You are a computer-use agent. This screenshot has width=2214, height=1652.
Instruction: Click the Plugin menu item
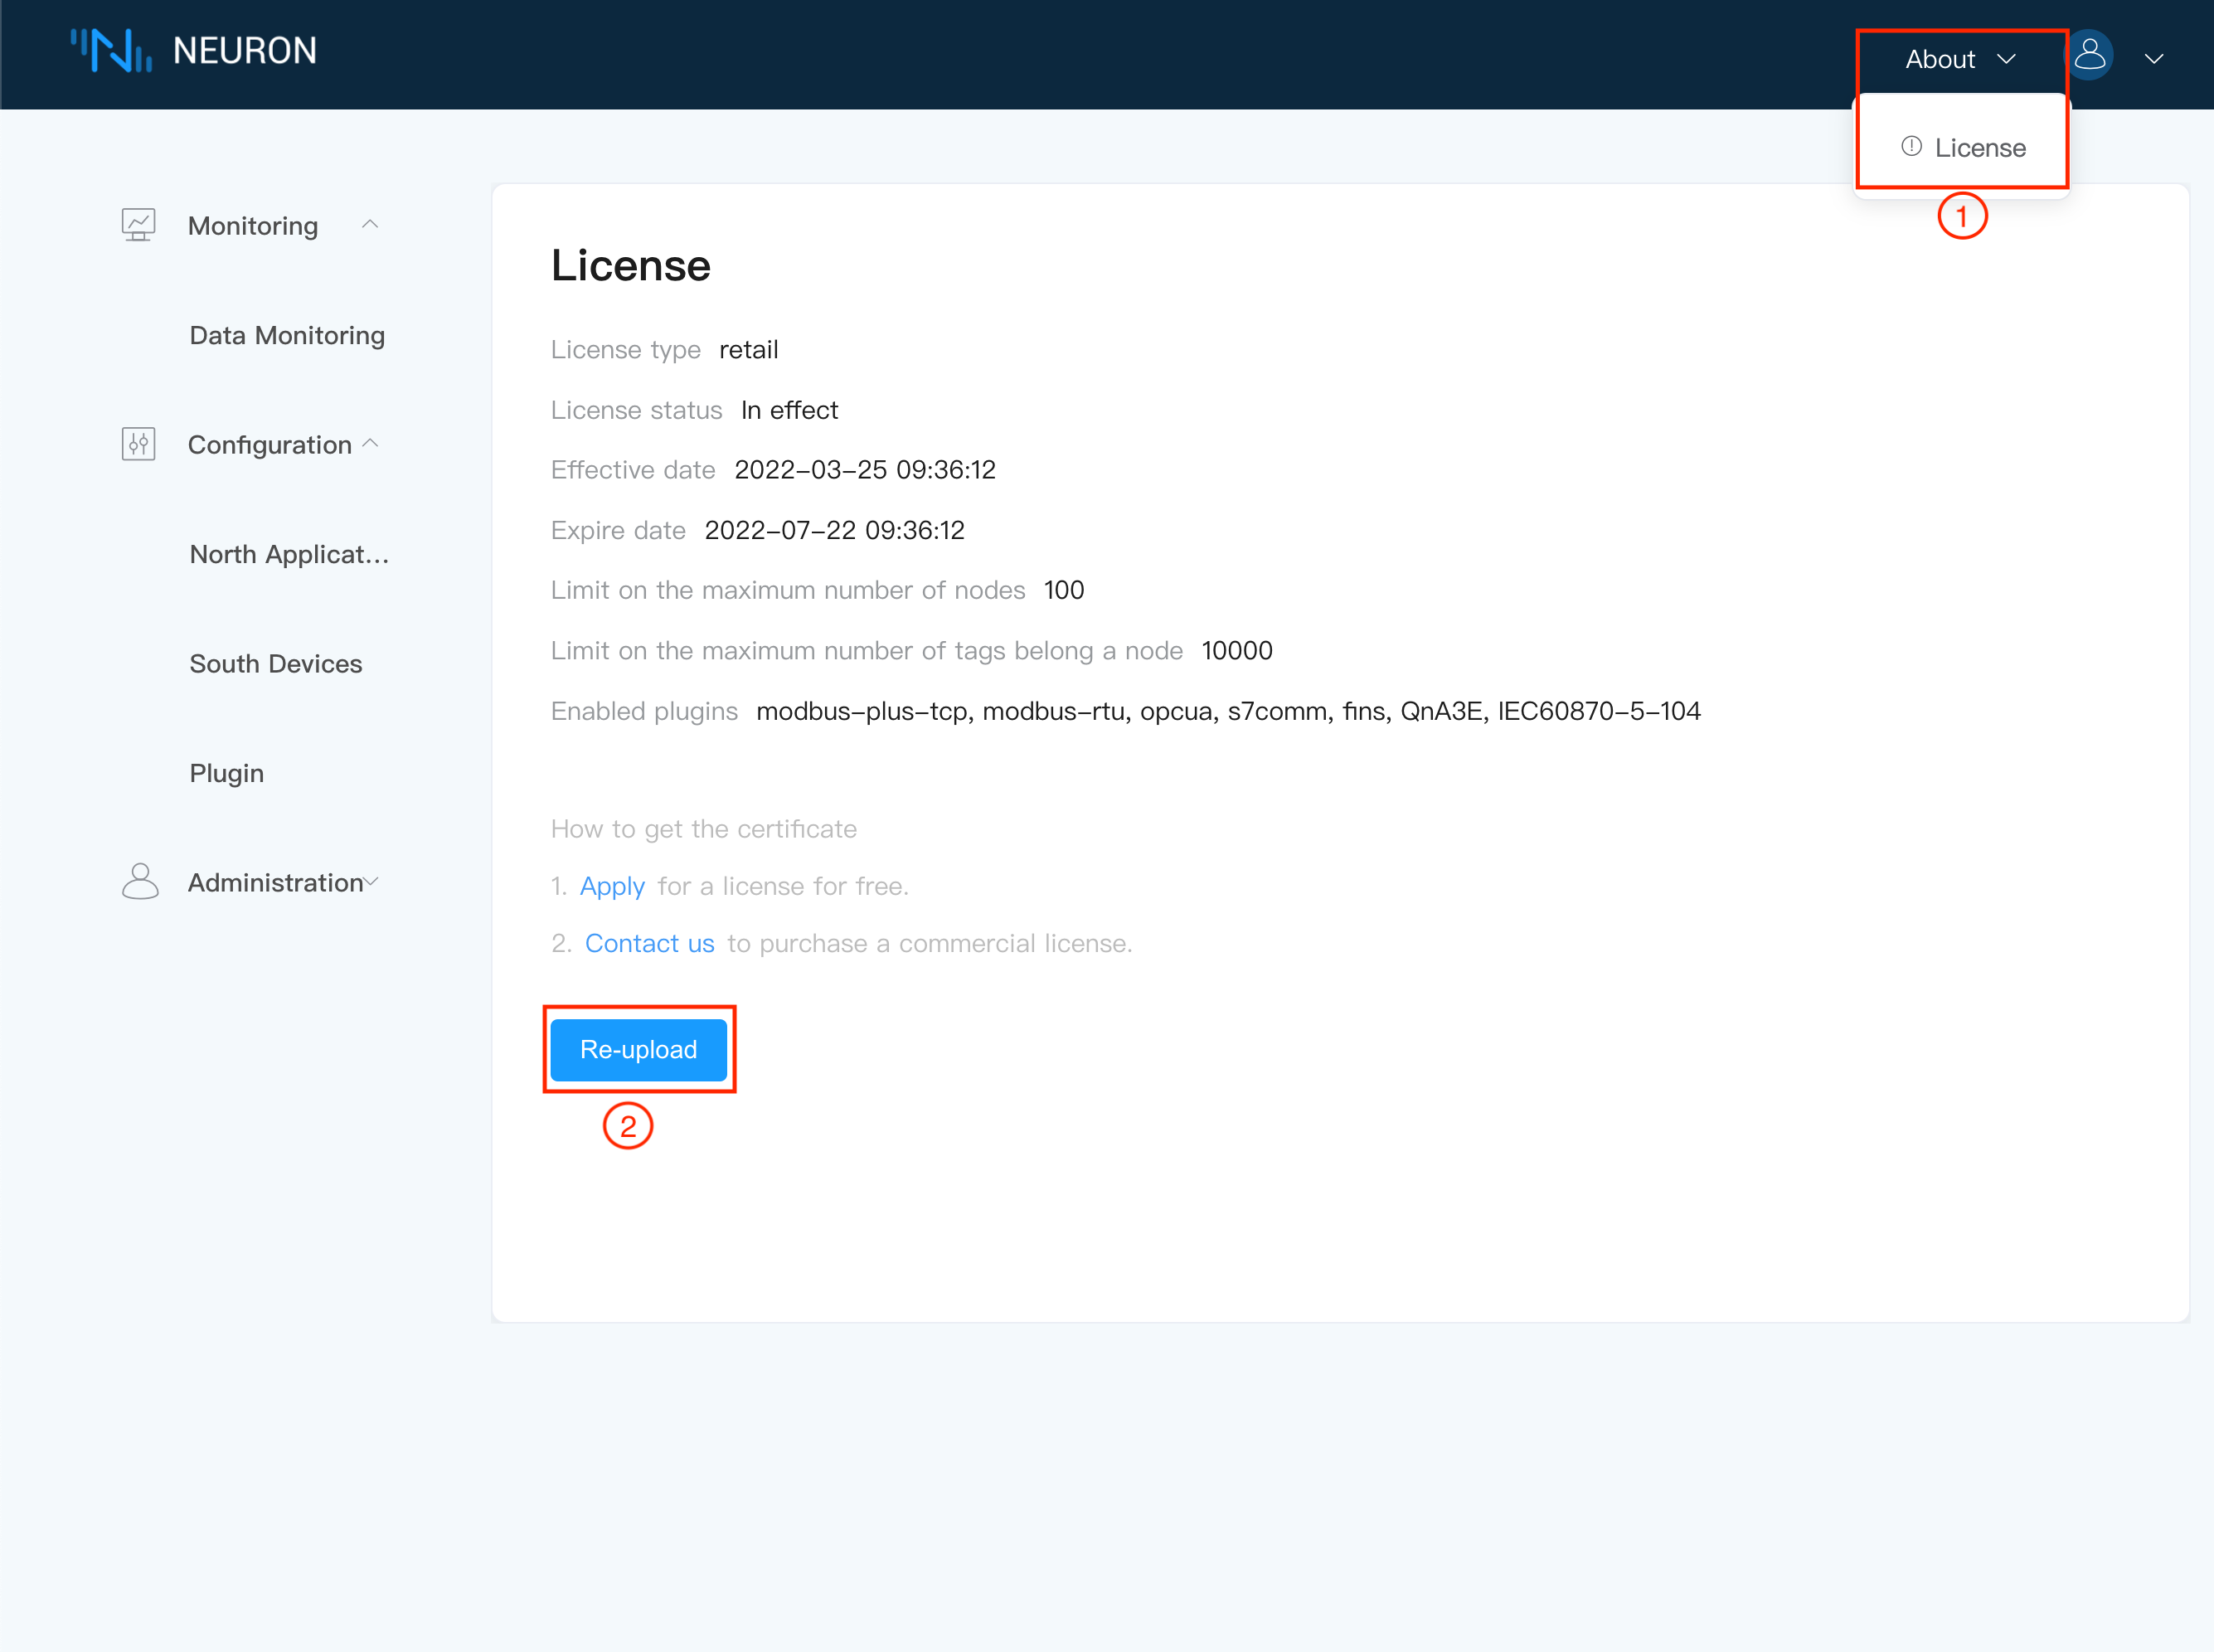click(227, 772)
